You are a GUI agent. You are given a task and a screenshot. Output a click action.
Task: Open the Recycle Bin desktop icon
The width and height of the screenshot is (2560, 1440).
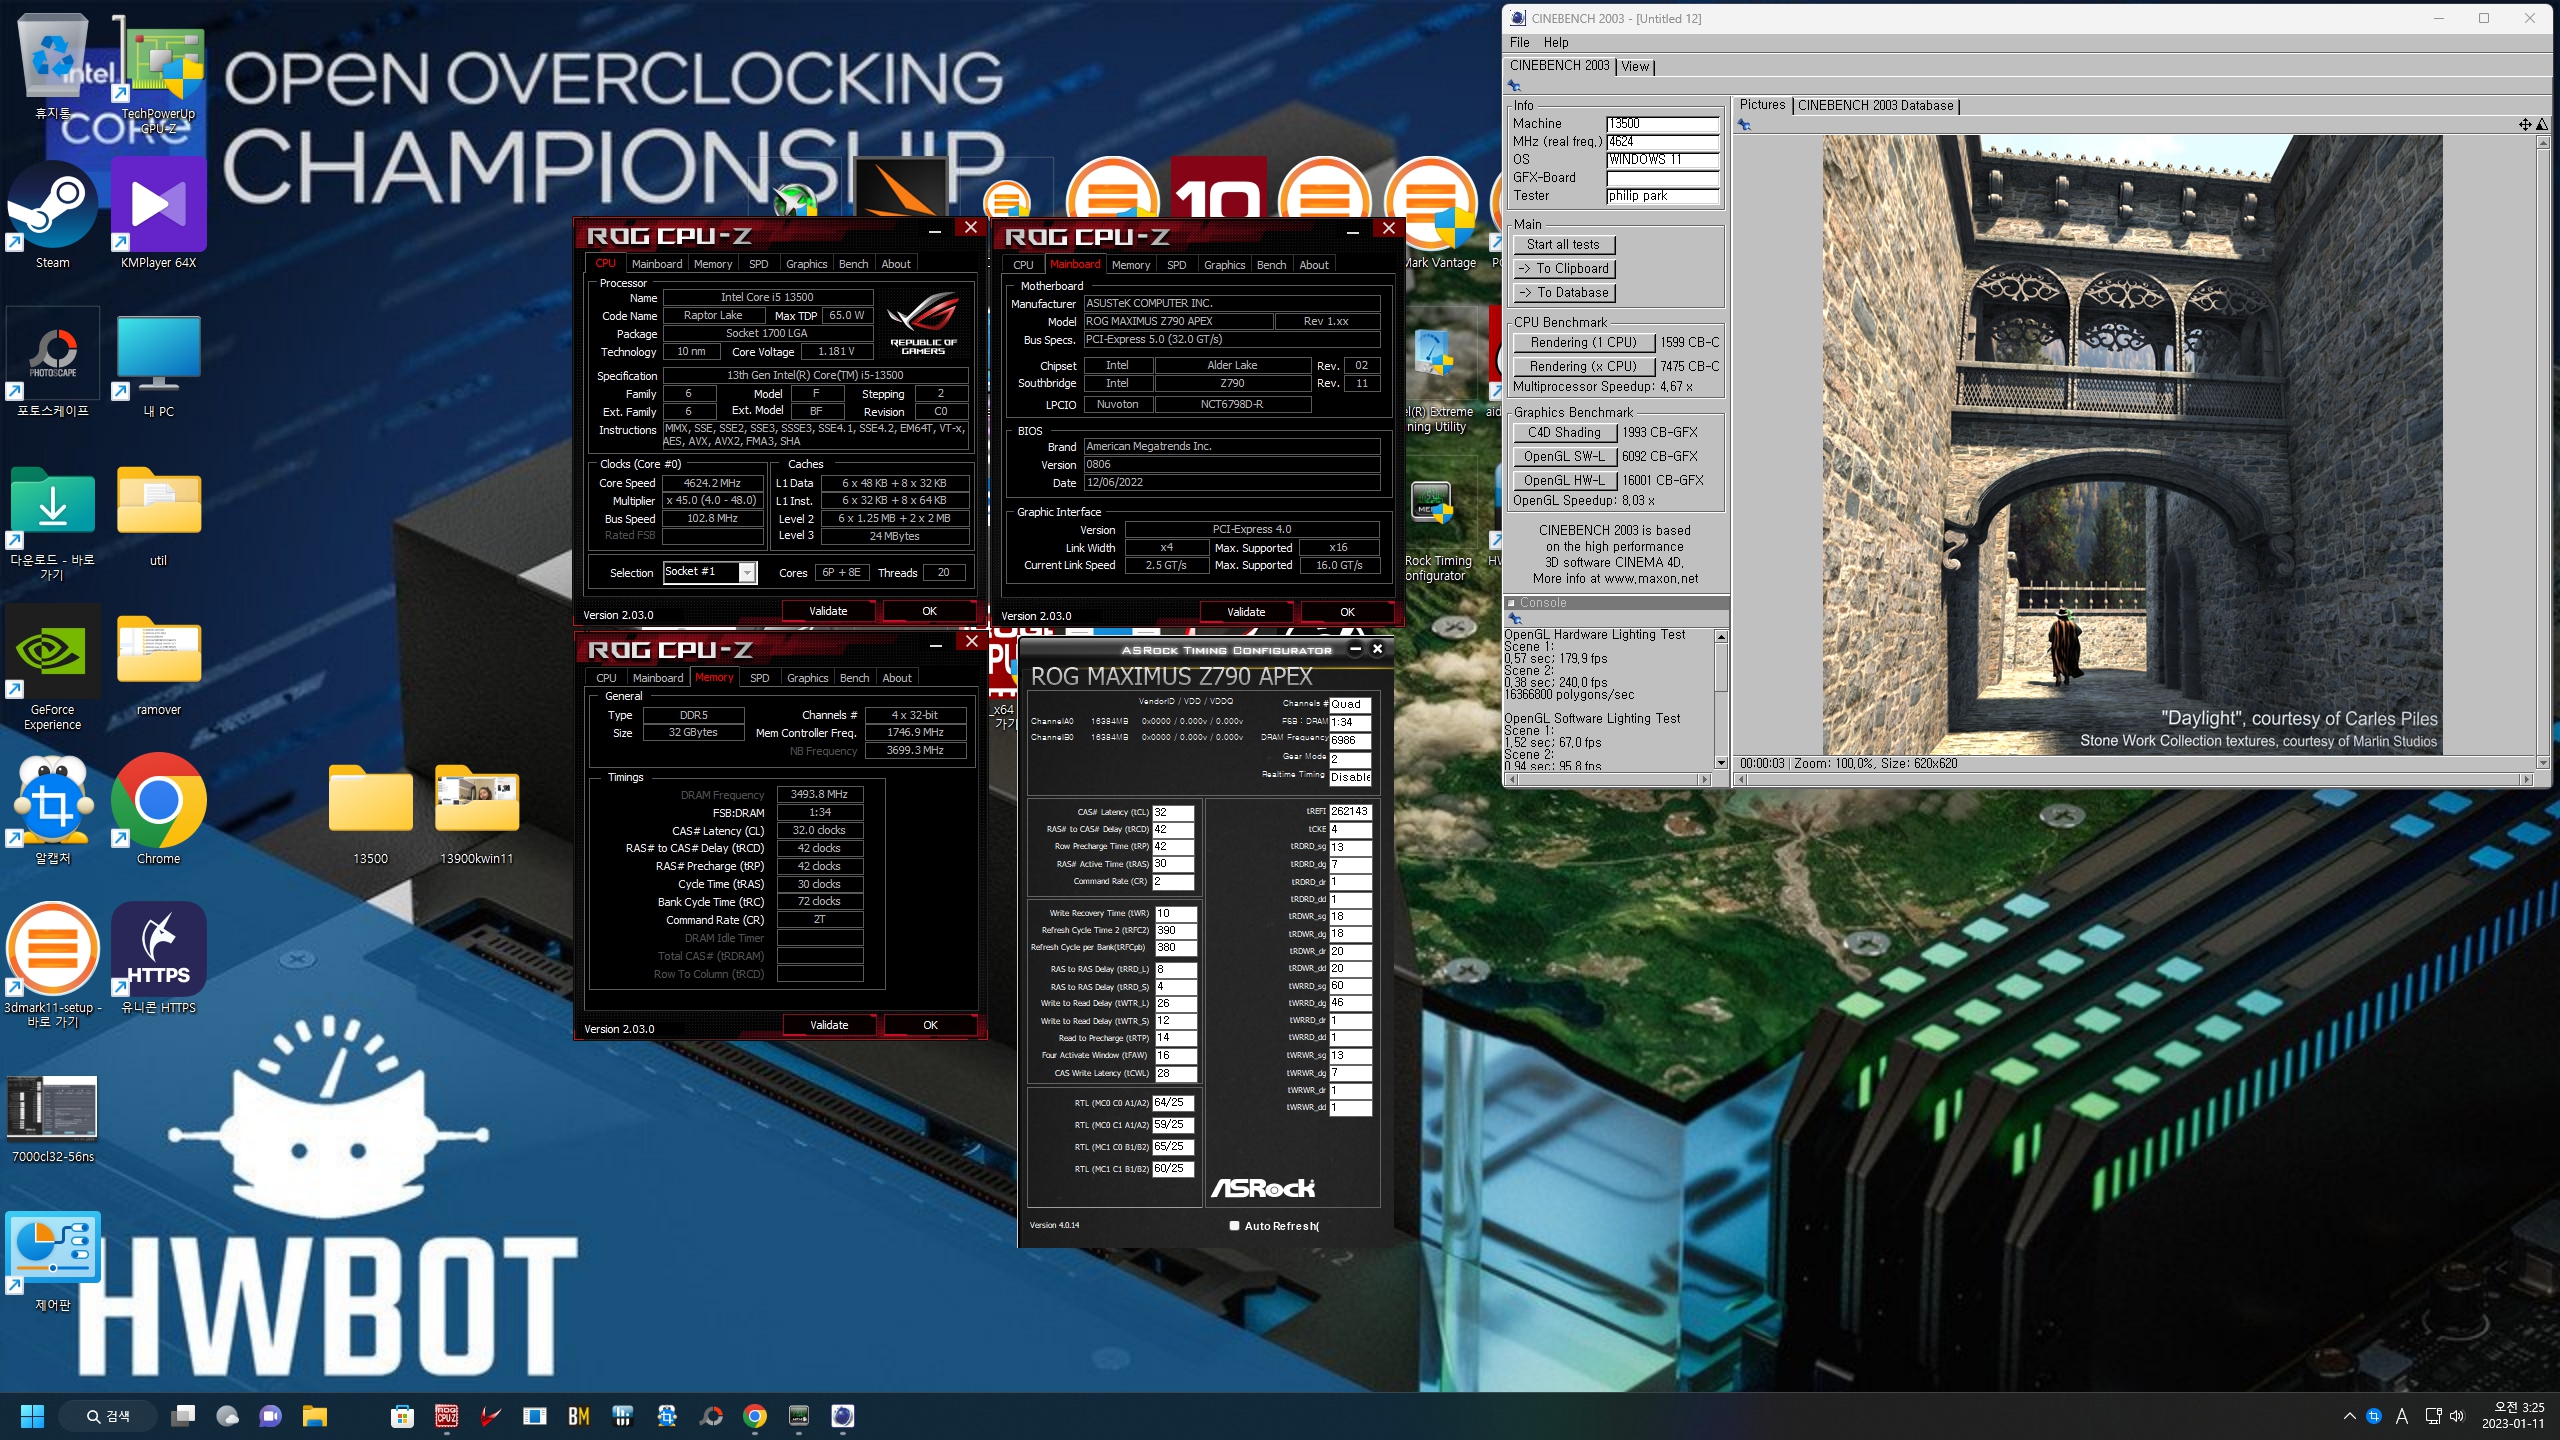click(53, 68)
